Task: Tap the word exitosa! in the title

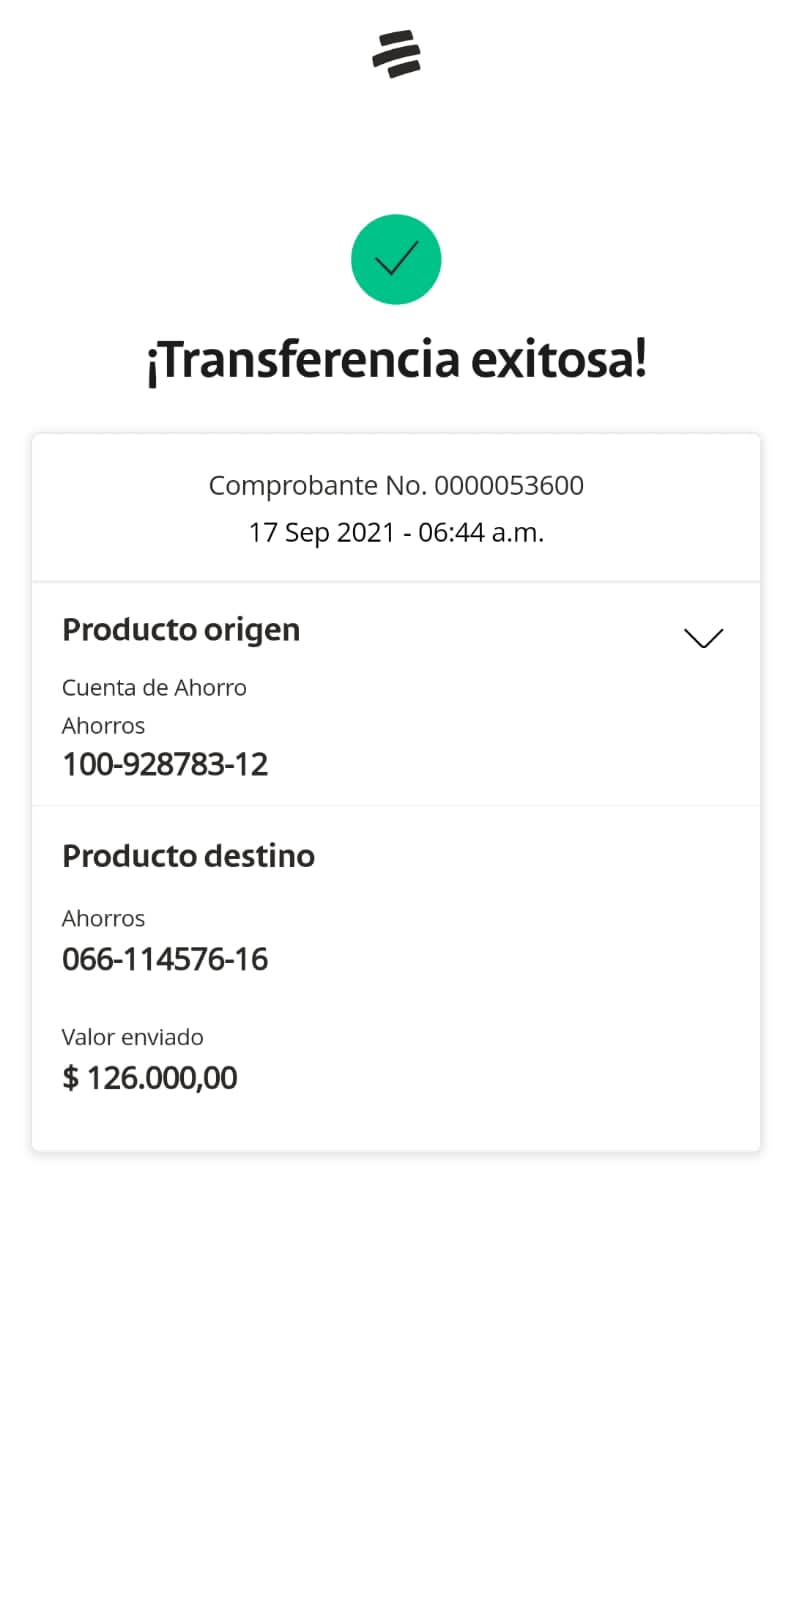Action: click(559, 359)
